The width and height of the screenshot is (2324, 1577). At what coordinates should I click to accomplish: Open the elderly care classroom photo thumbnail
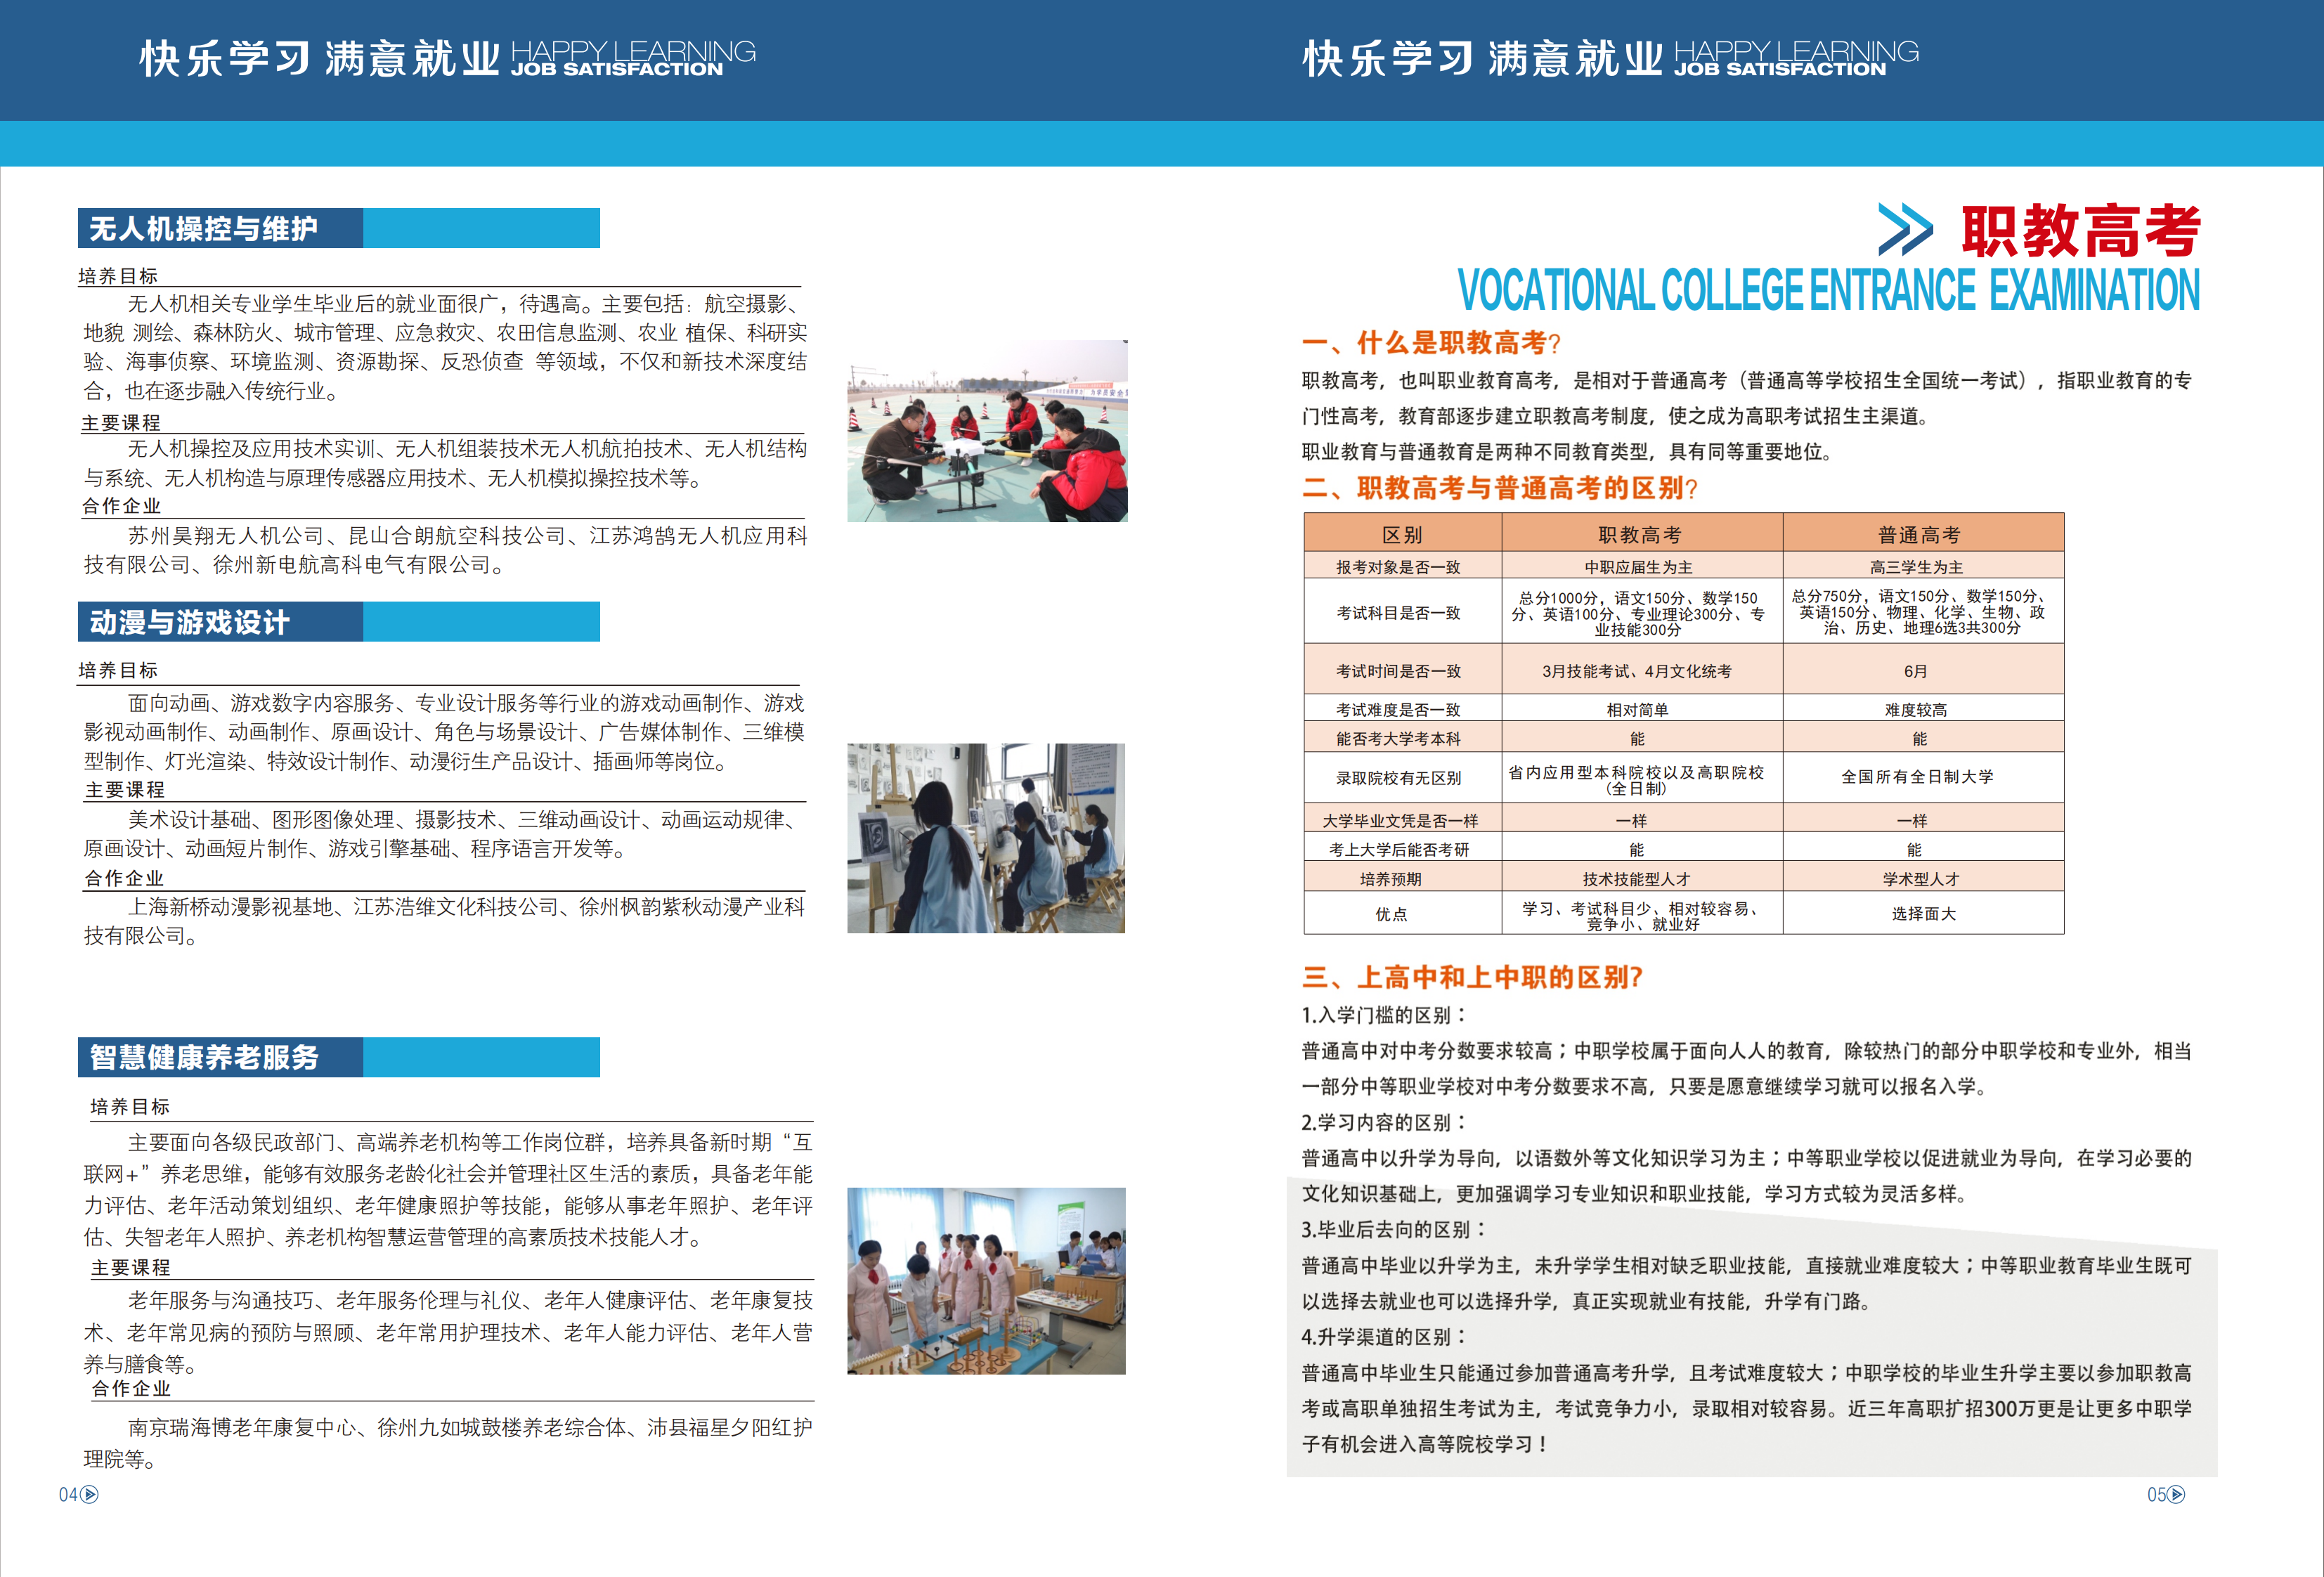point(986,1281)
